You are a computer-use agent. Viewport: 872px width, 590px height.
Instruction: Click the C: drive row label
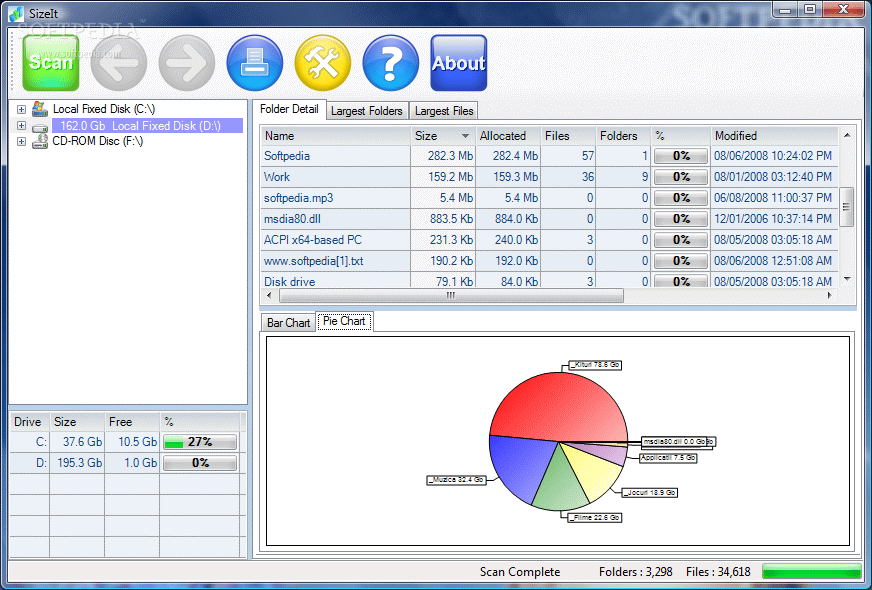[x=41, y=442]
